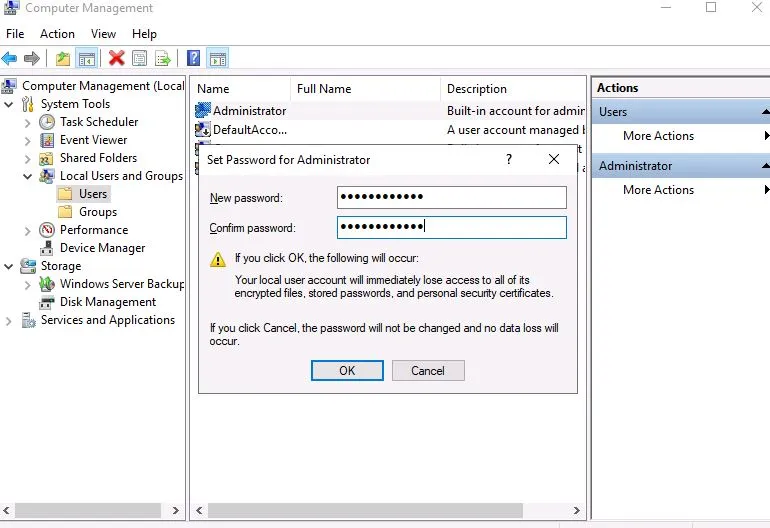
Task: Open the Action menu
Action: coord(57,34)
